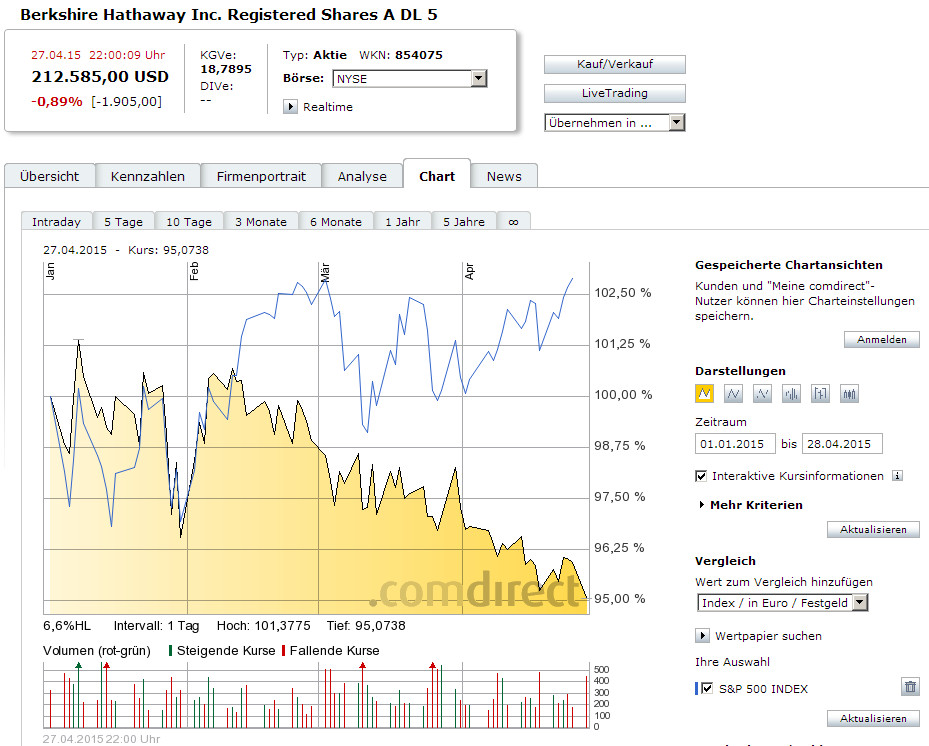This screenshot has height=746, width=929.
Task: Select the candlestick chart display
Action: pyautogui.click(x=850, y=393)
